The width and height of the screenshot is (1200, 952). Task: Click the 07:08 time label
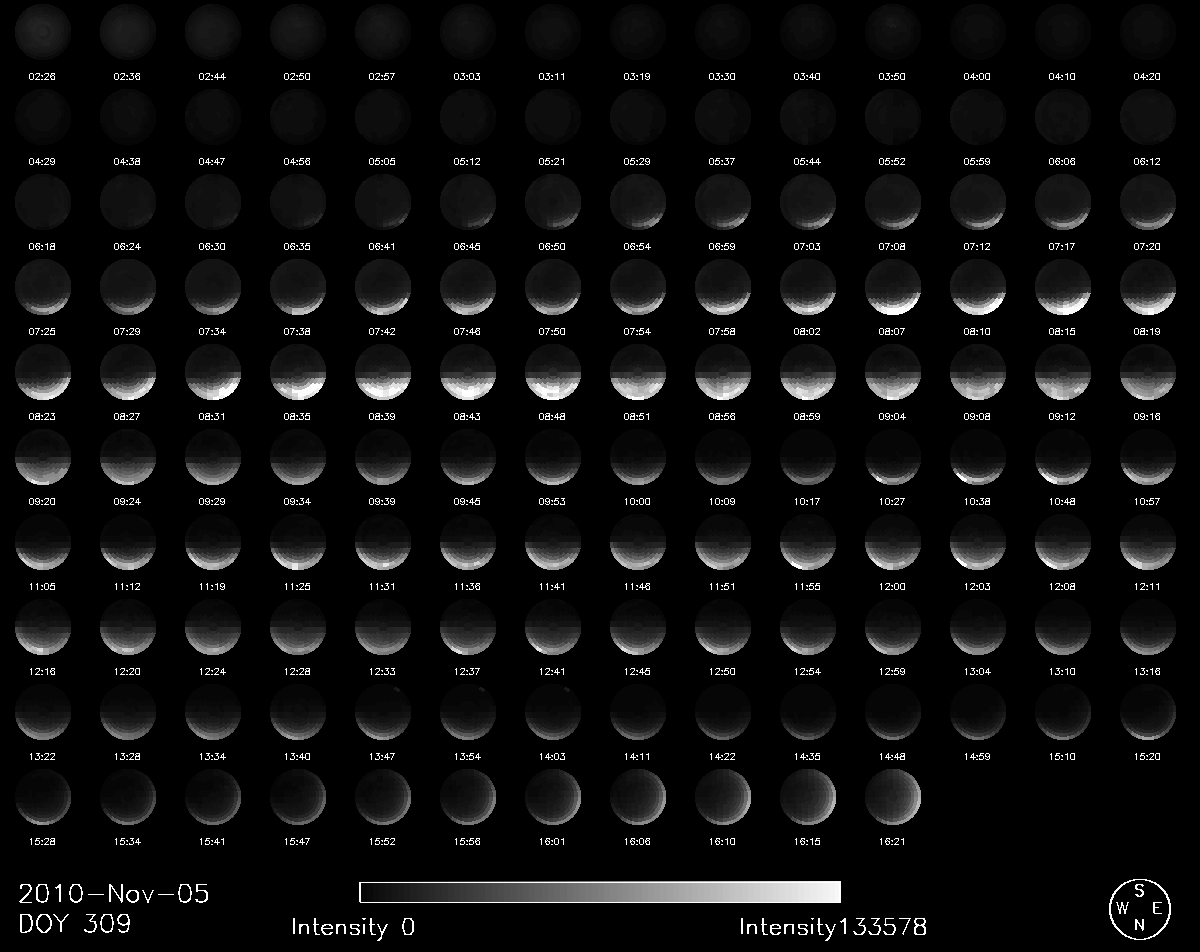(x=893, y=246)
